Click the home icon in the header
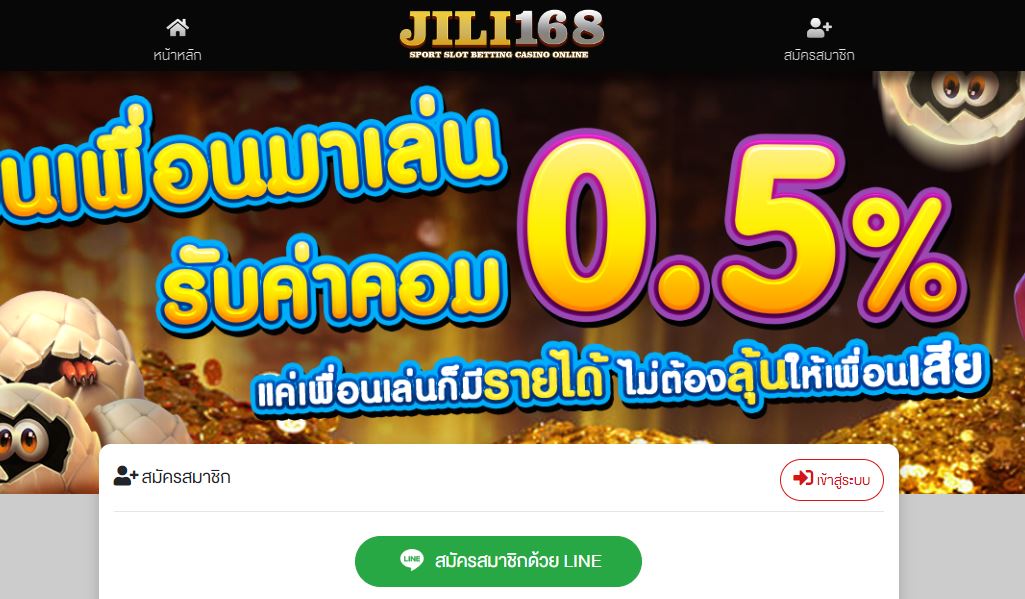This screenshot has height=599, width=1025. [177, 27]
